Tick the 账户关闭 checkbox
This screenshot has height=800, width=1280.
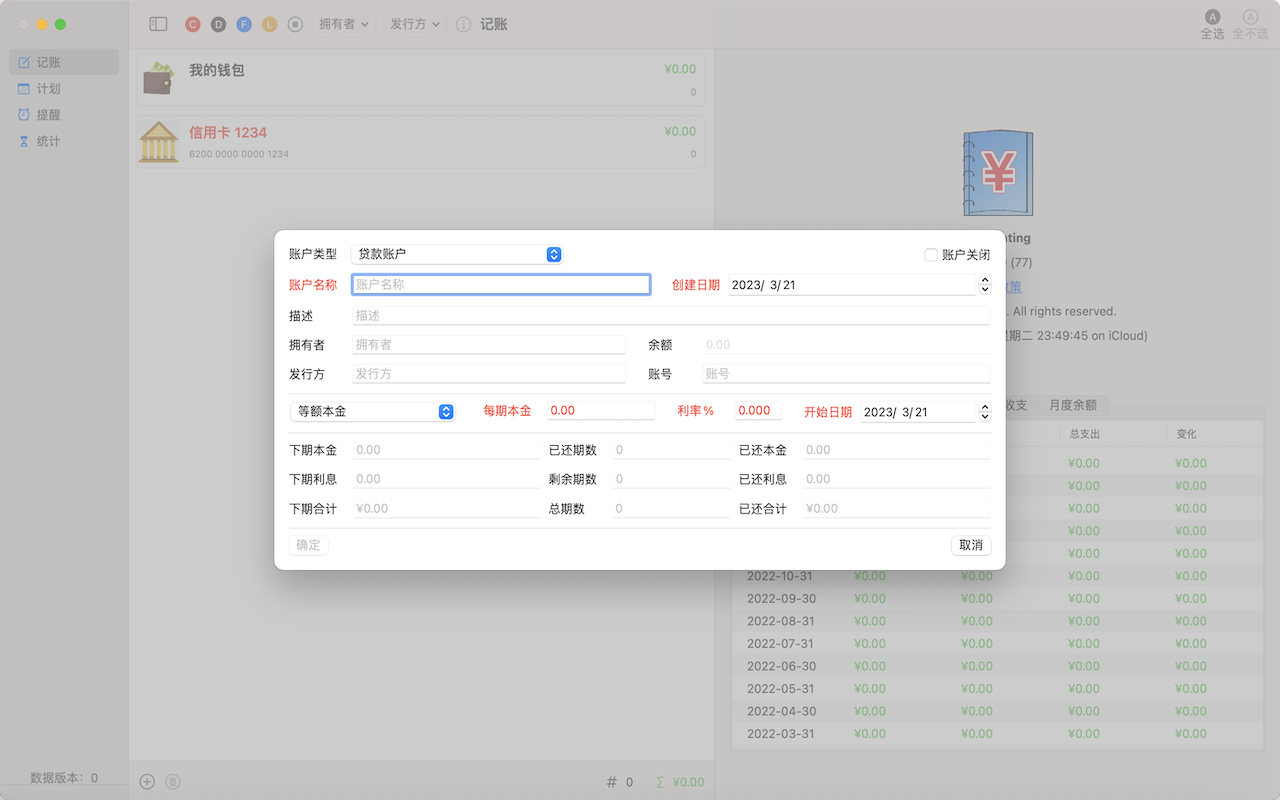click(931, 255)
